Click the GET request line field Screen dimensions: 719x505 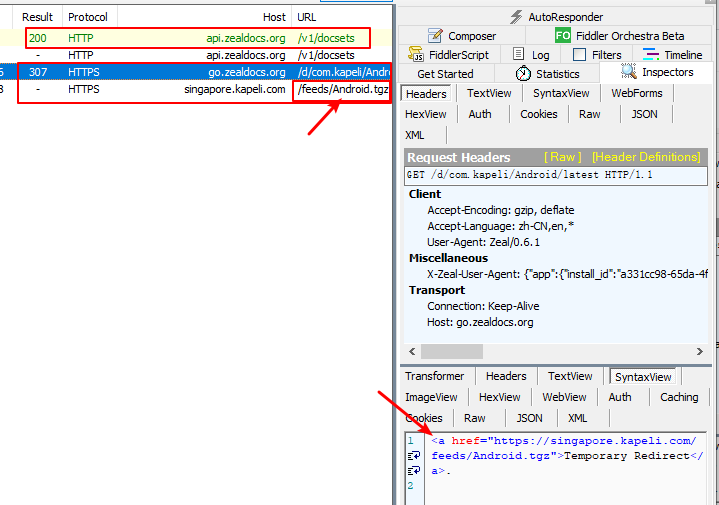tap(556, 175)
